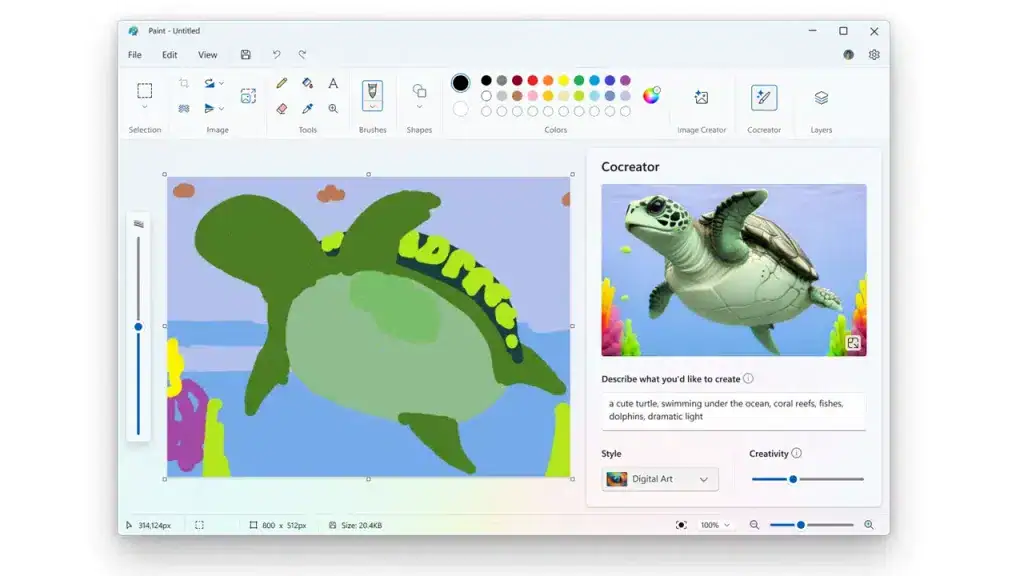Pick the Fill with color tool
Screen dimensions: 1024x576
click(x=308, y=83)
